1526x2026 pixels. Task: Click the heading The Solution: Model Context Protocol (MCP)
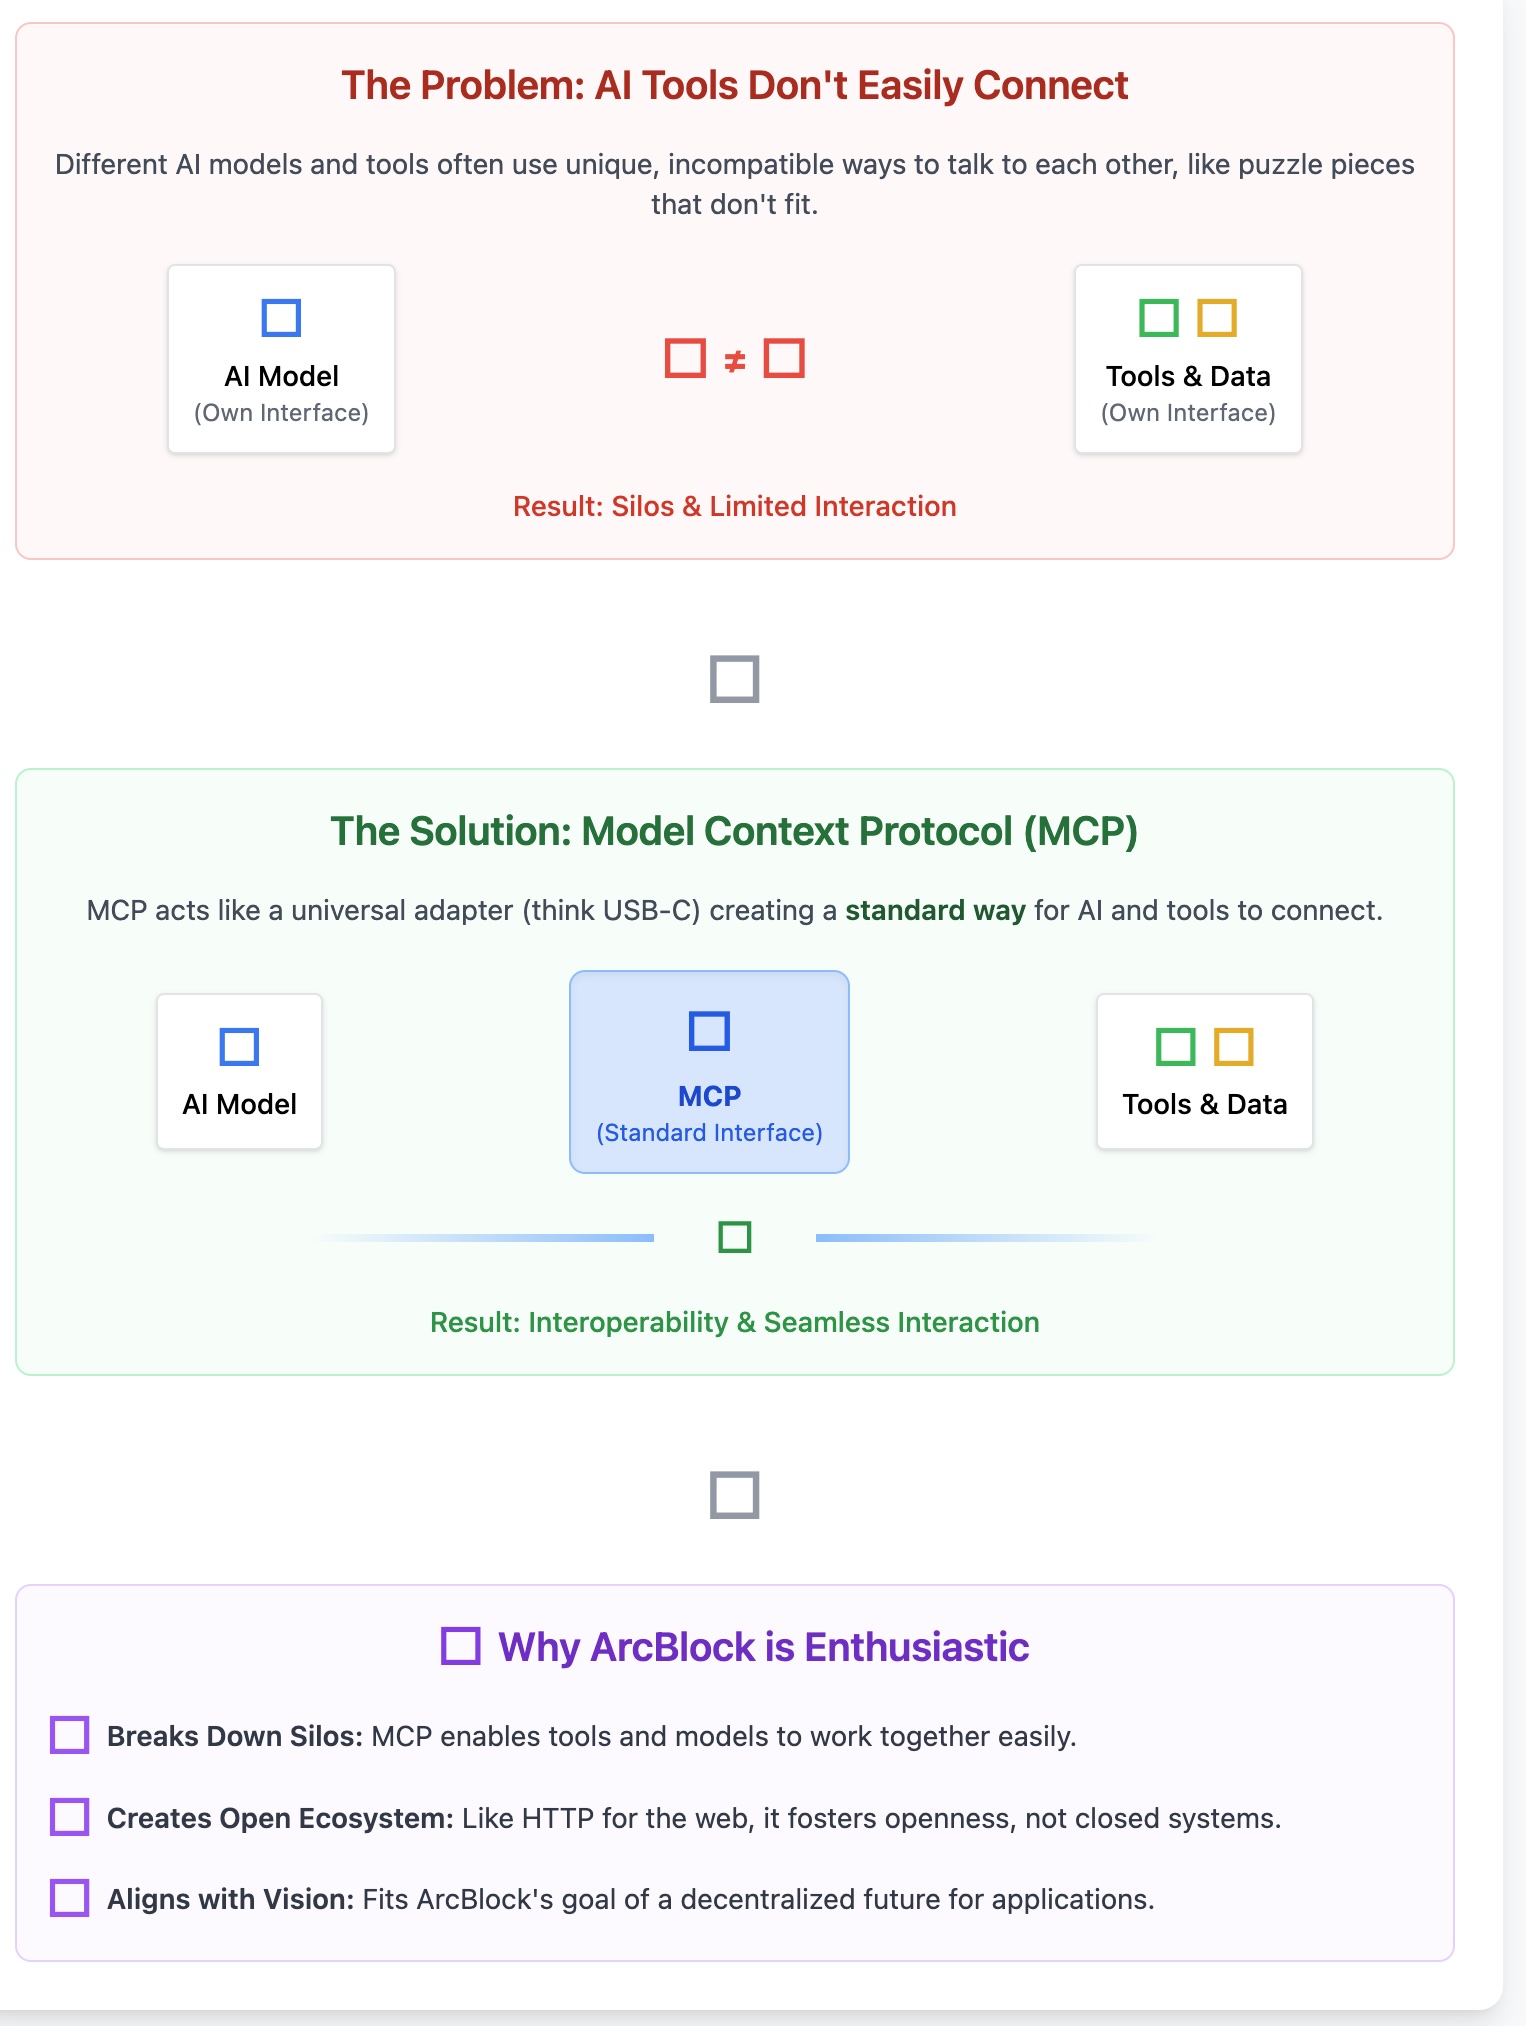[734, 831]
